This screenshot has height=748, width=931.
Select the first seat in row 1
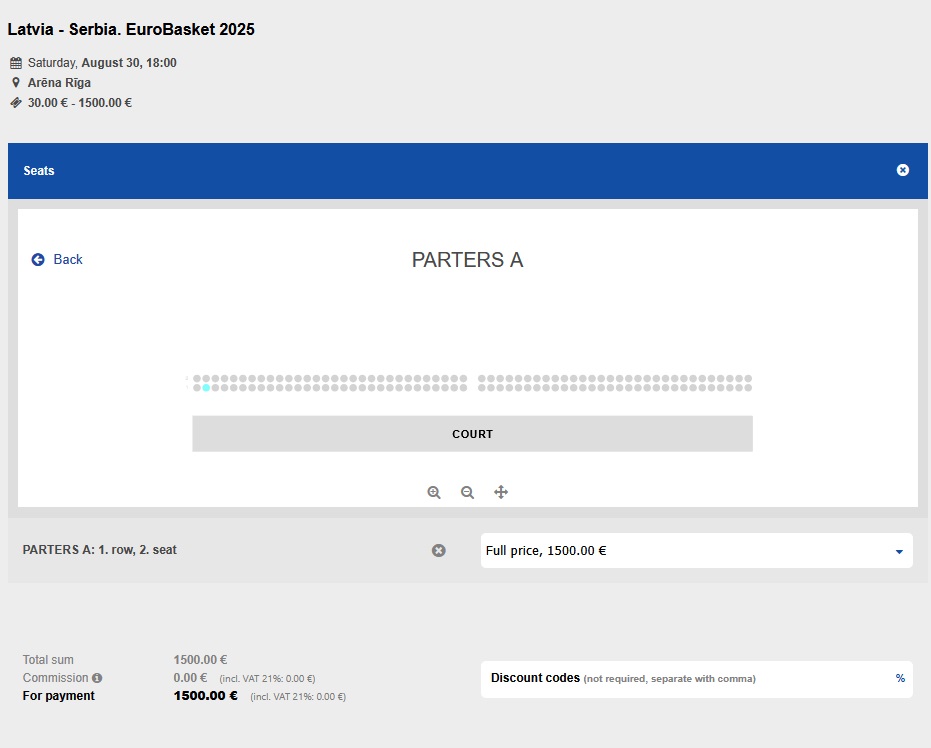(x=197, y=388)
